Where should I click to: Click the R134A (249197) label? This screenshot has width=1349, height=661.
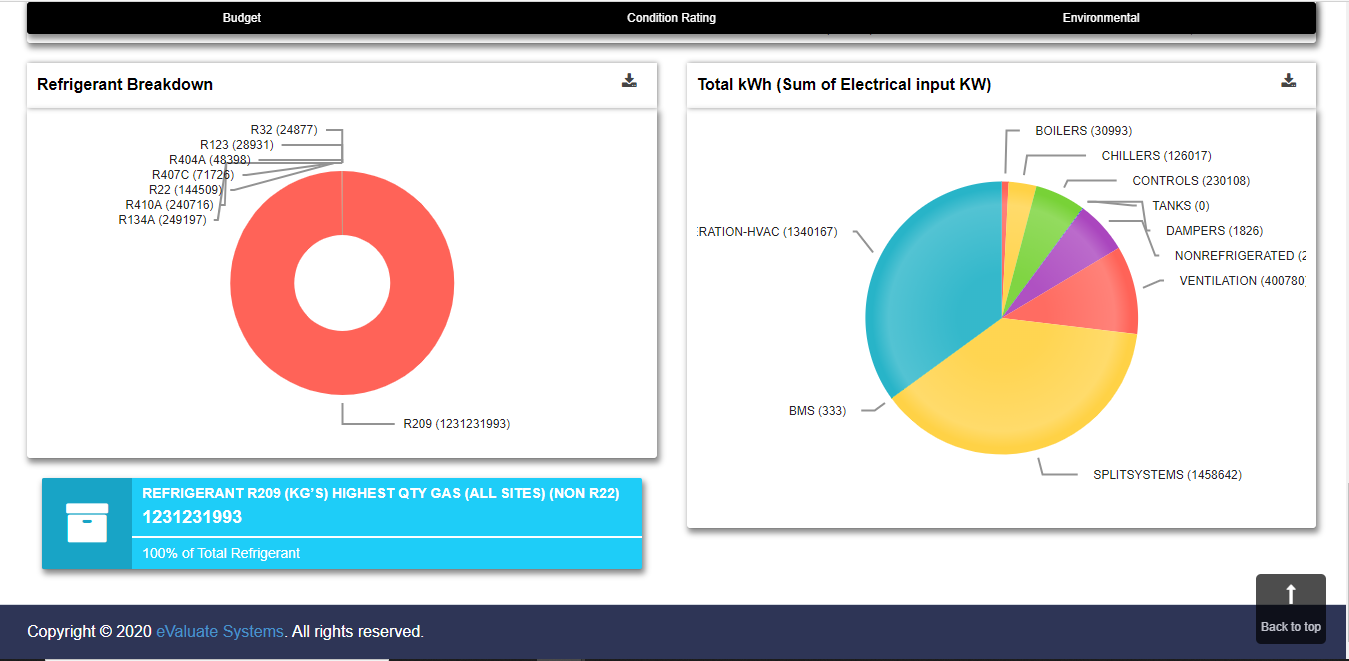162,220
